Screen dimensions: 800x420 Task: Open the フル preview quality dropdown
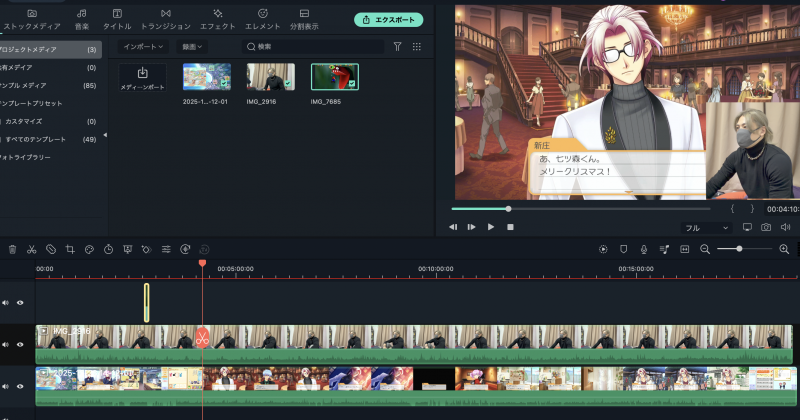tap(707, 228)
